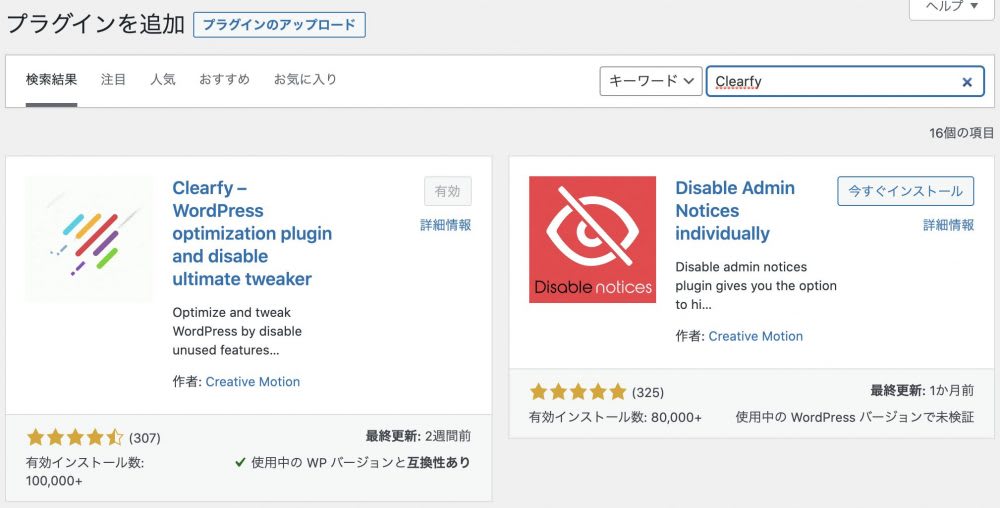This screenshot has width=1000, height=508.
Task: Click 最終更新: 2週間前 text on Clearfy
Action: [418, 436]
